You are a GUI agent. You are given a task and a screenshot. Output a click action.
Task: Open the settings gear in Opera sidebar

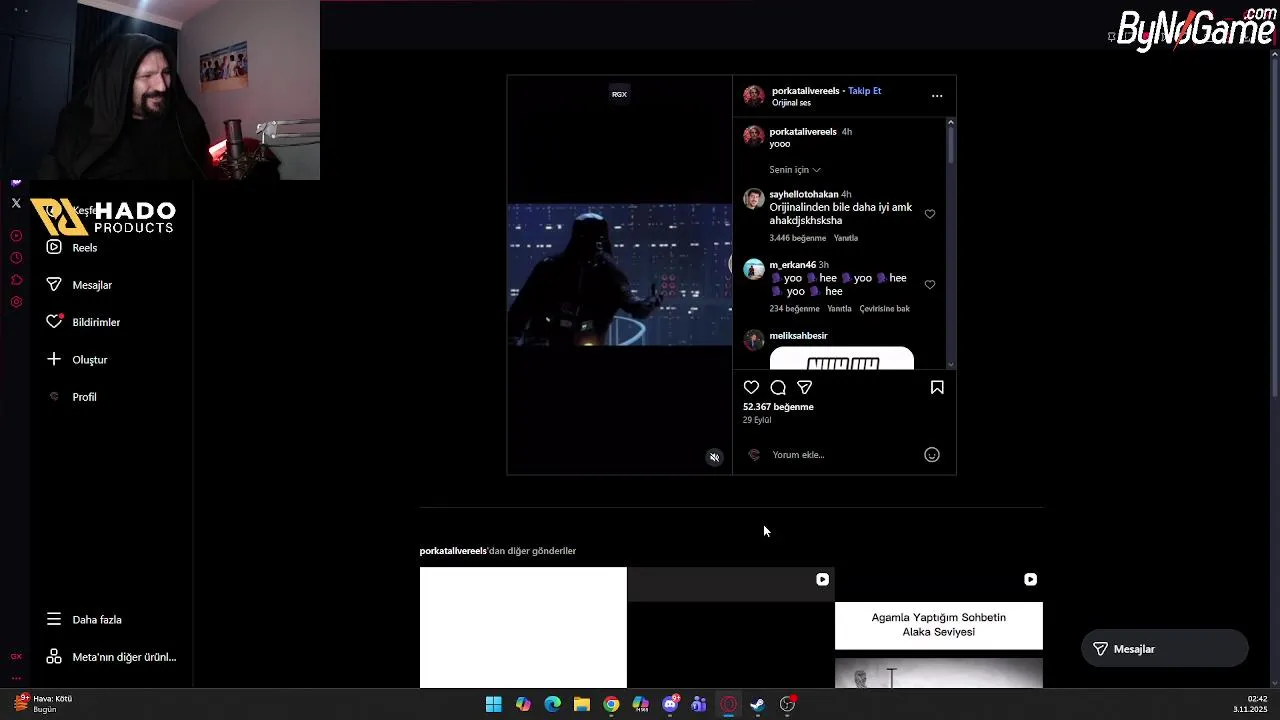(16, 302)
